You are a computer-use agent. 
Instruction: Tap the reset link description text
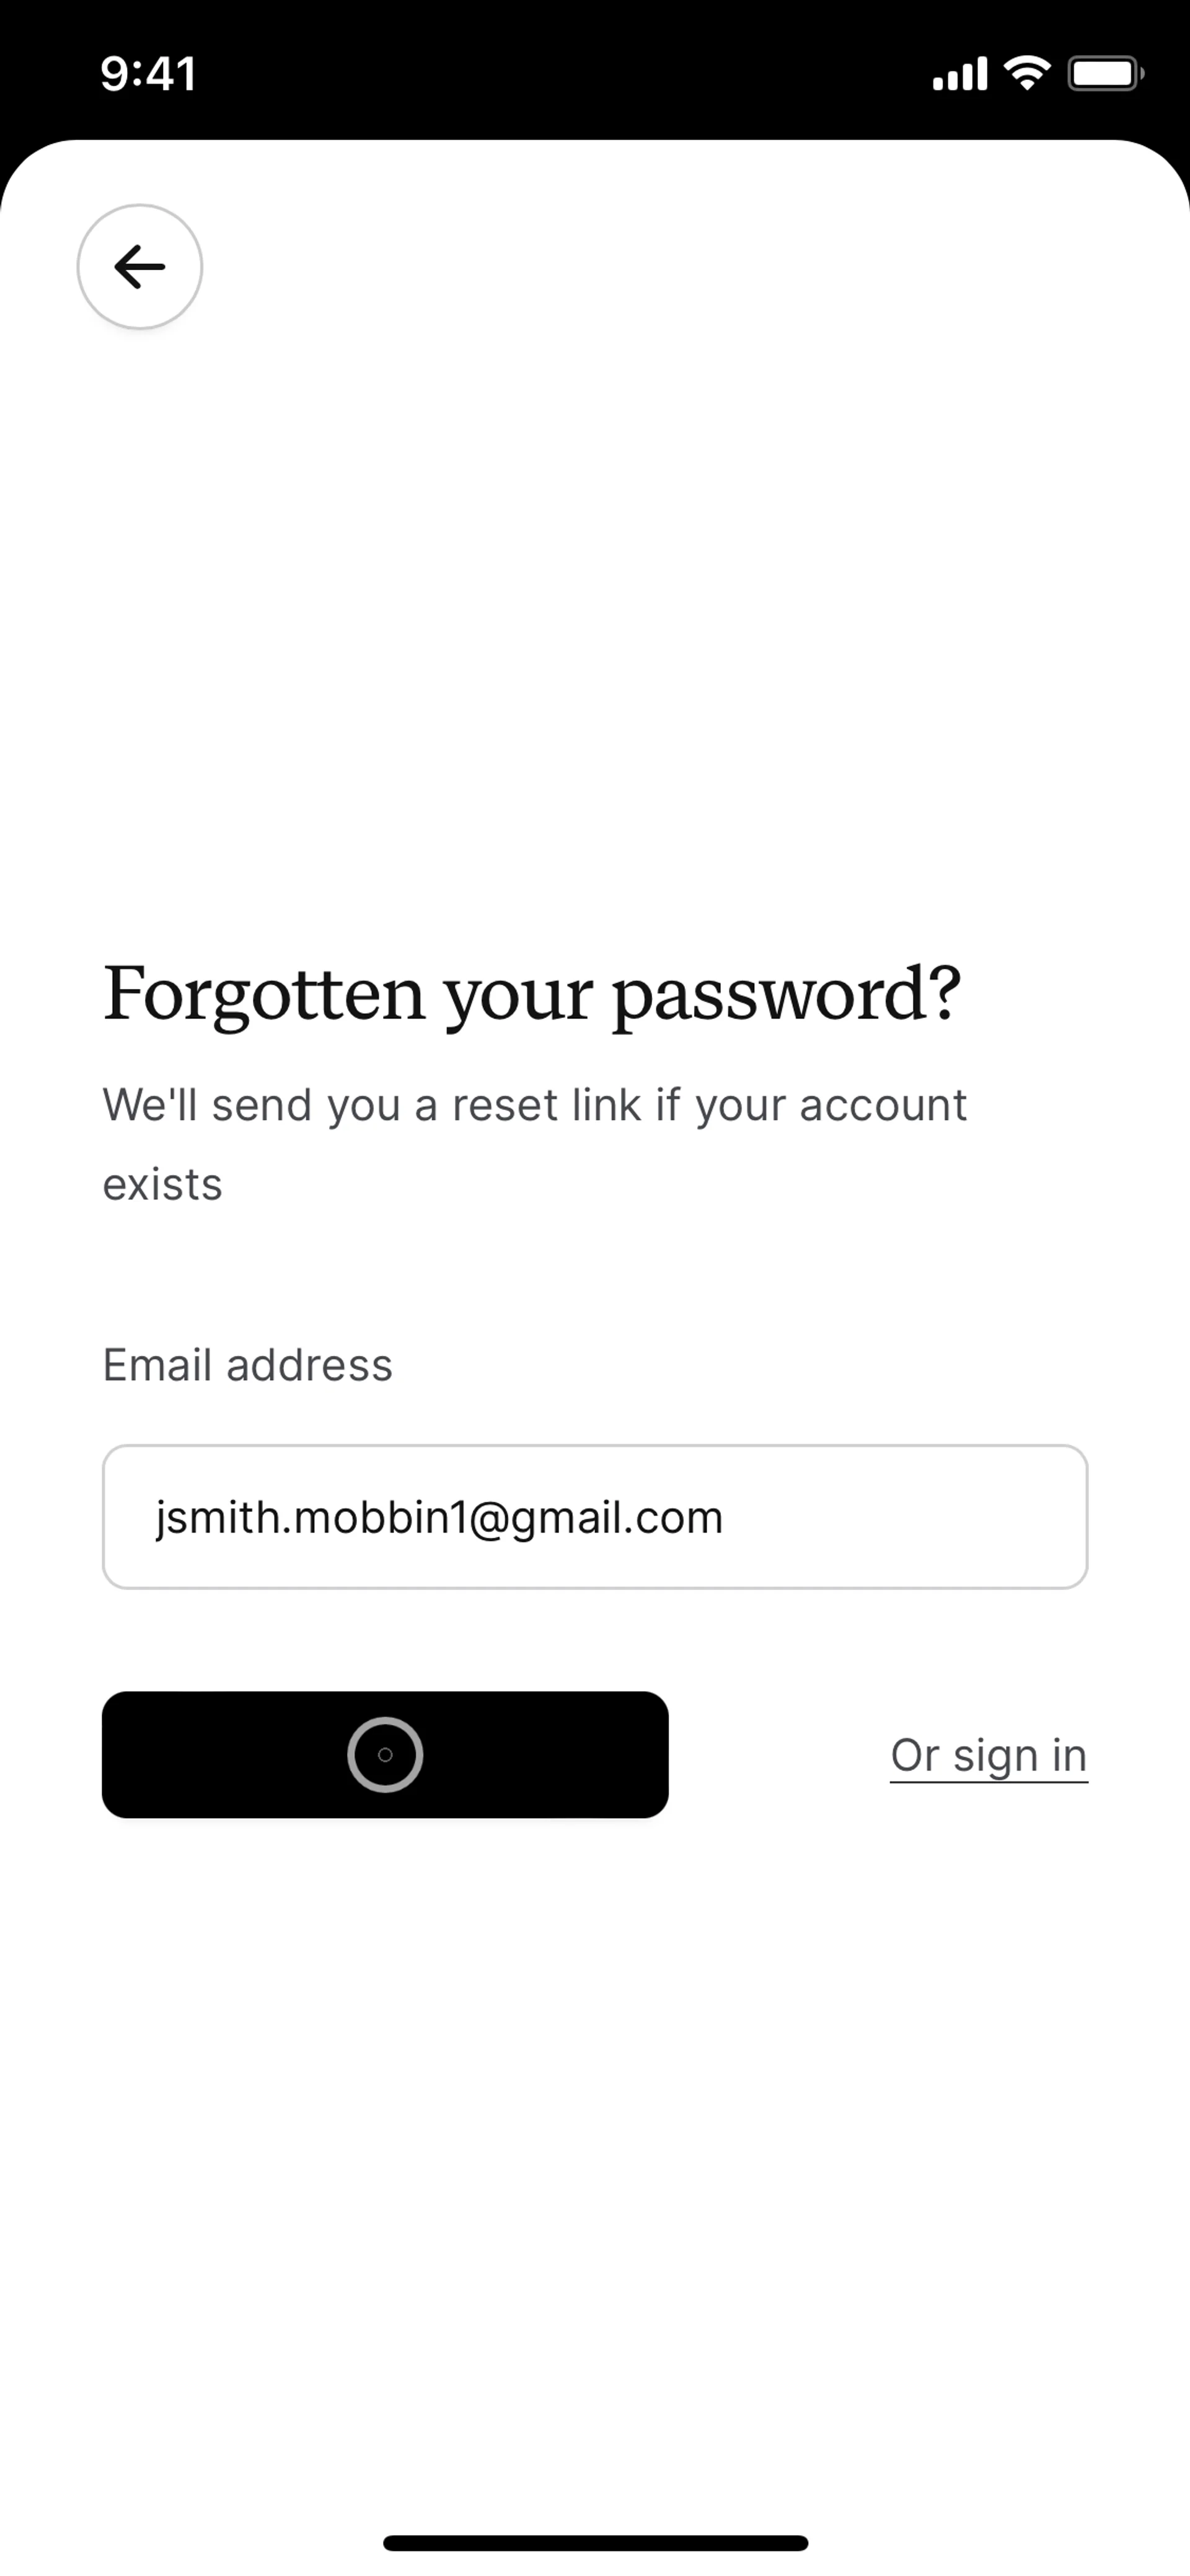(534, 1106)
